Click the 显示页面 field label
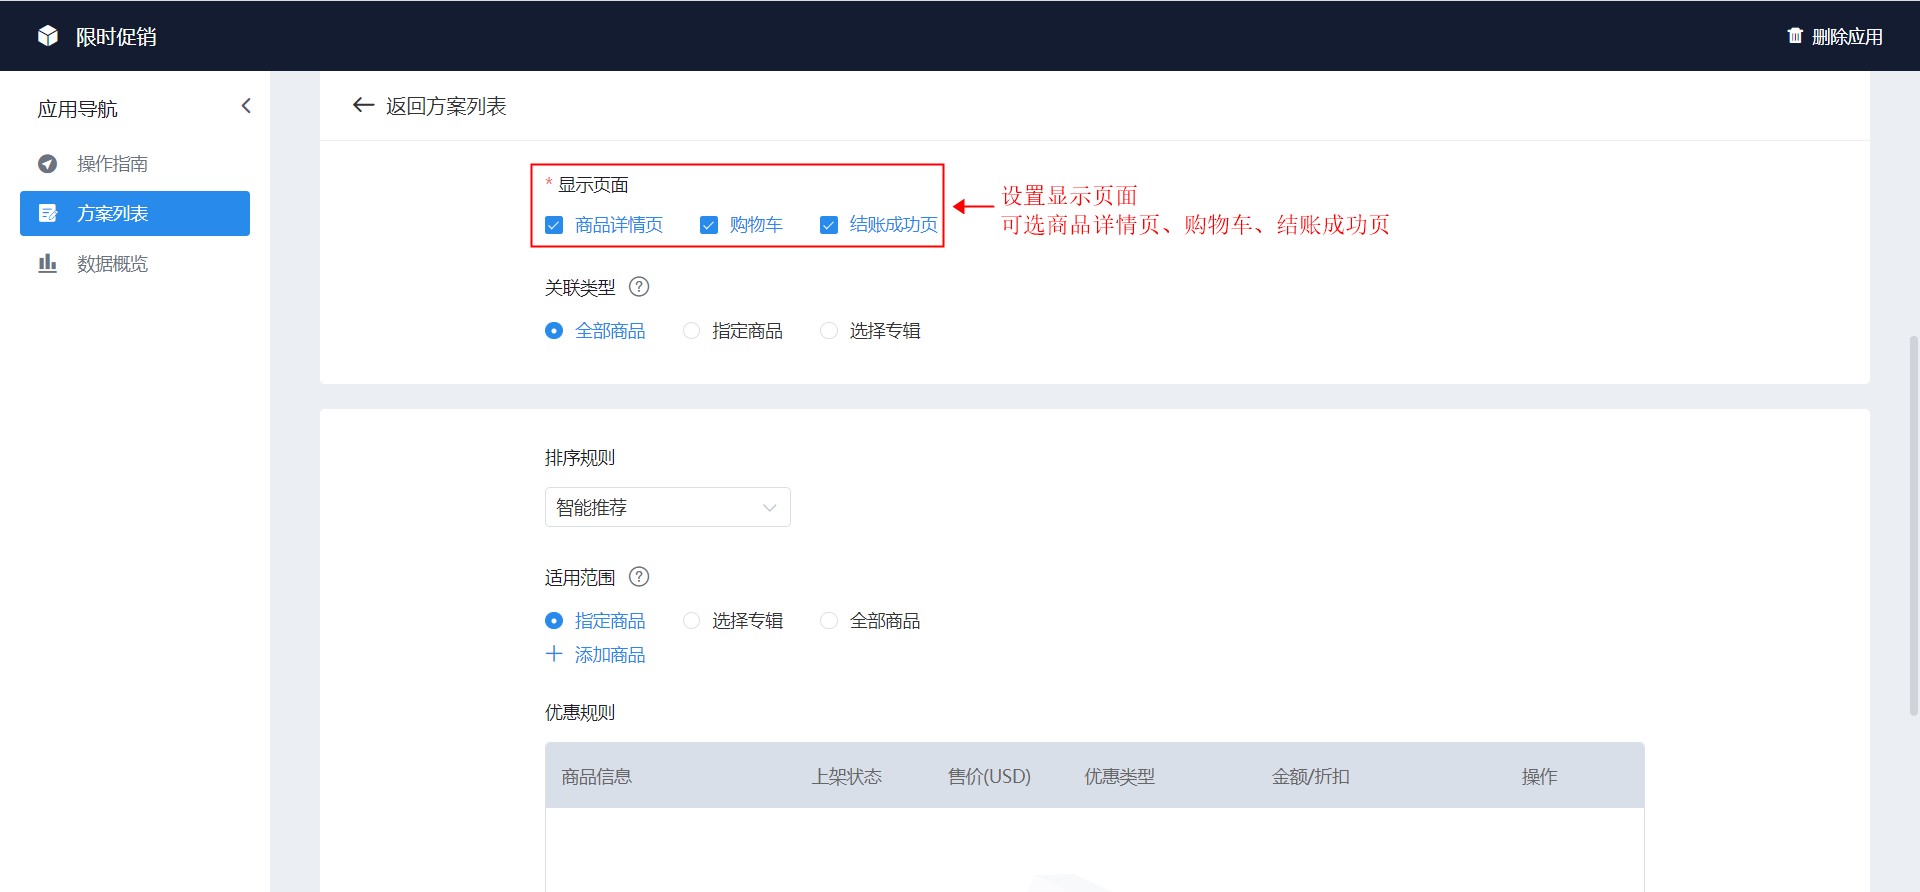This screenshot has height=892, width=1920. (593, 185)
